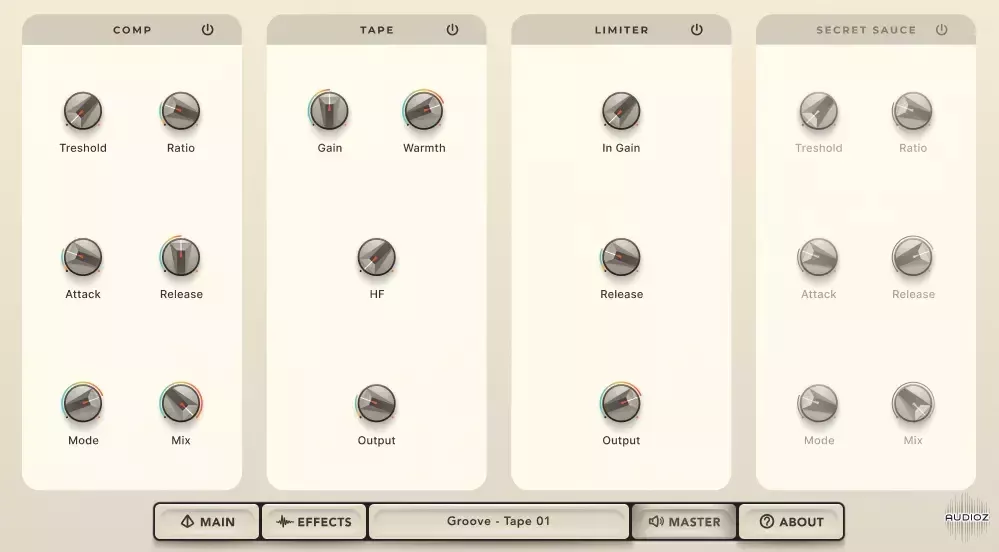Click the SECRET SAUCE Ratio knob

tap(912, 111)
